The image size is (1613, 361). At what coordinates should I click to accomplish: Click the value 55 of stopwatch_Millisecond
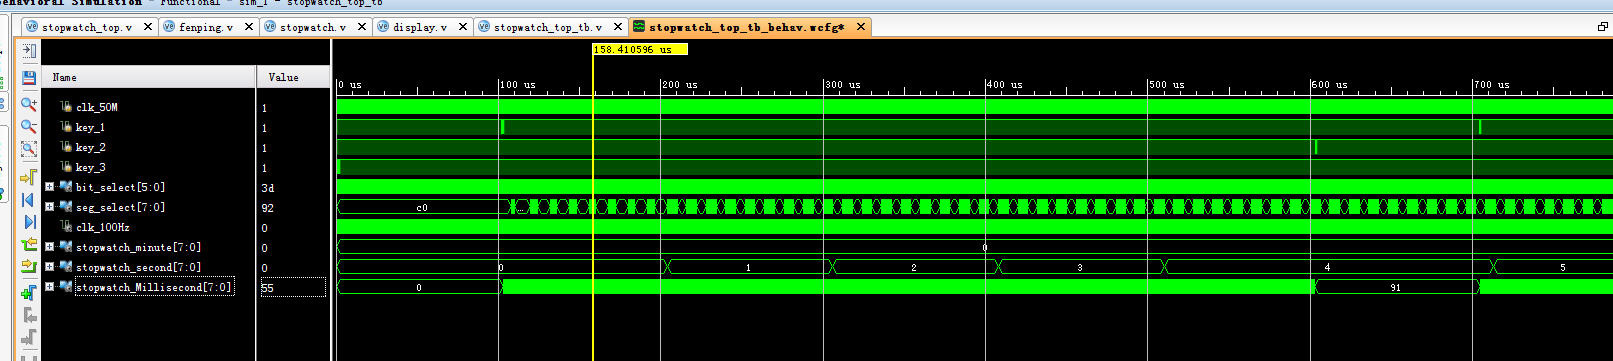click(x=293, y=287)
